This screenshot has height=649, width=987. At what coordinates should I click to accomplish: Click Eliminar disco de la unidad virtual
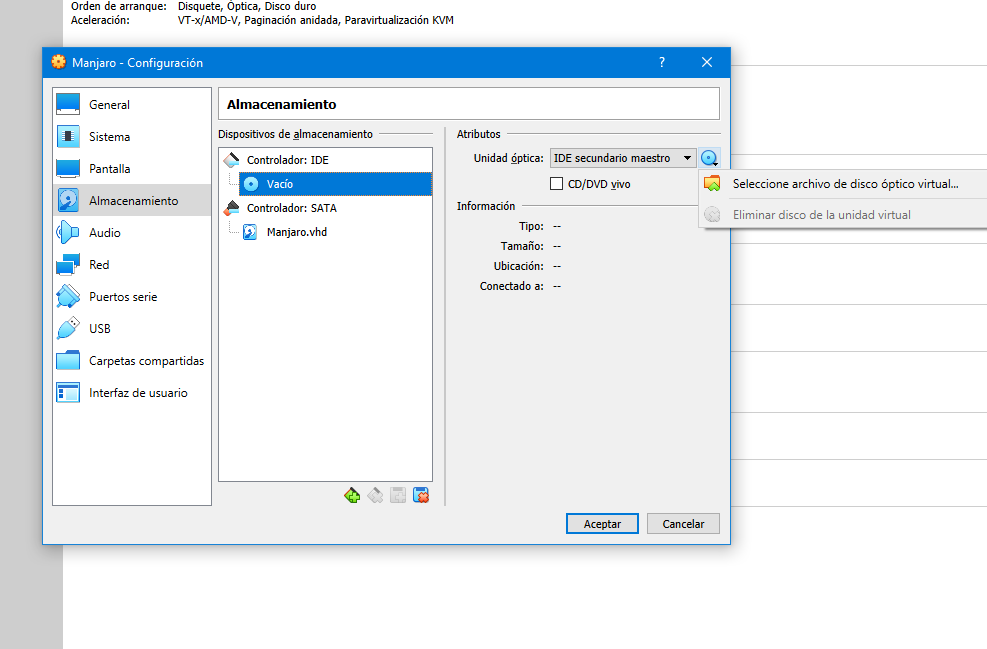coord(843,215)
